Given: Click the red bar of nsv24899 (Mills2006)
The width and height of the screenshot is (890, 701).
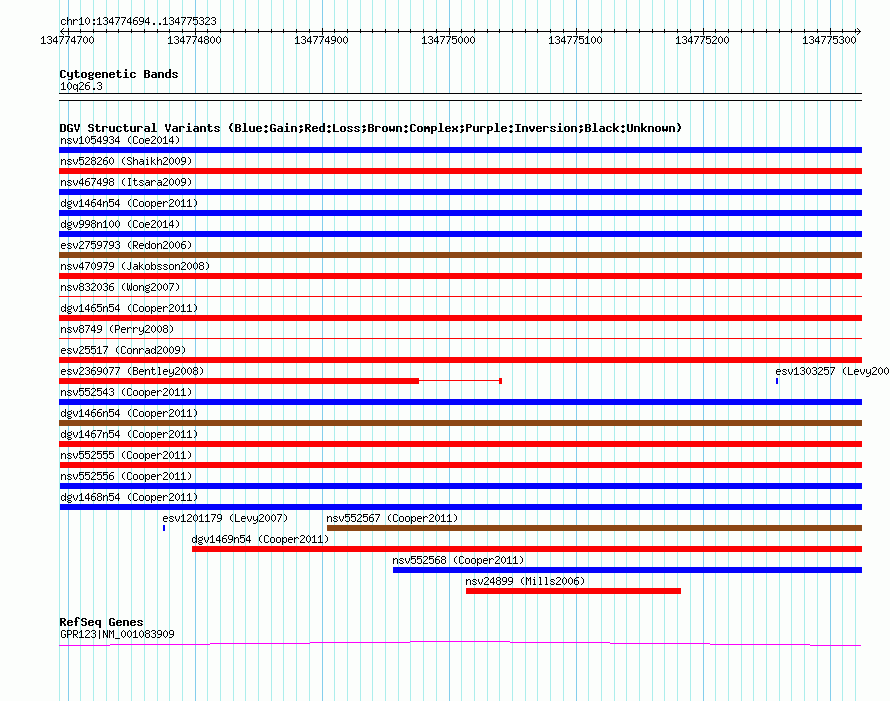Looking at the screenshot, I should click(573, 591).
